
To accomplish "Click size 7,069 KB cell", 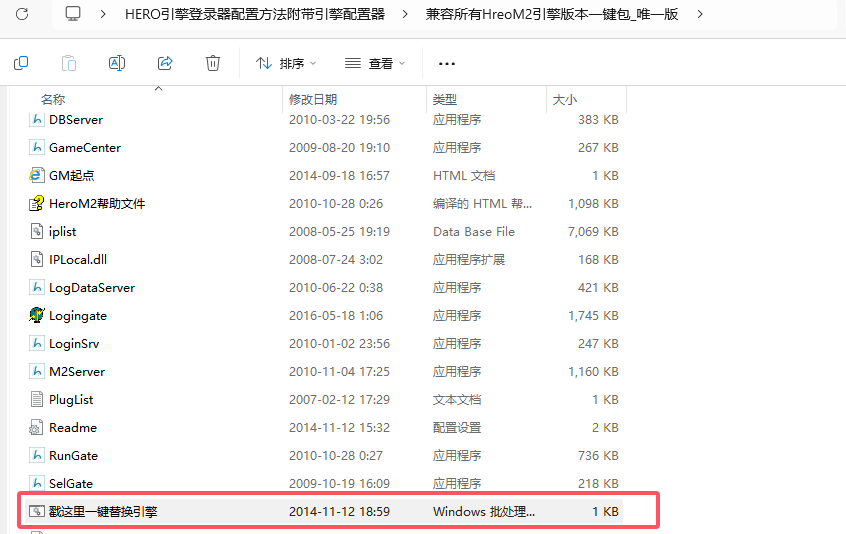I will [x=593, y=232].
